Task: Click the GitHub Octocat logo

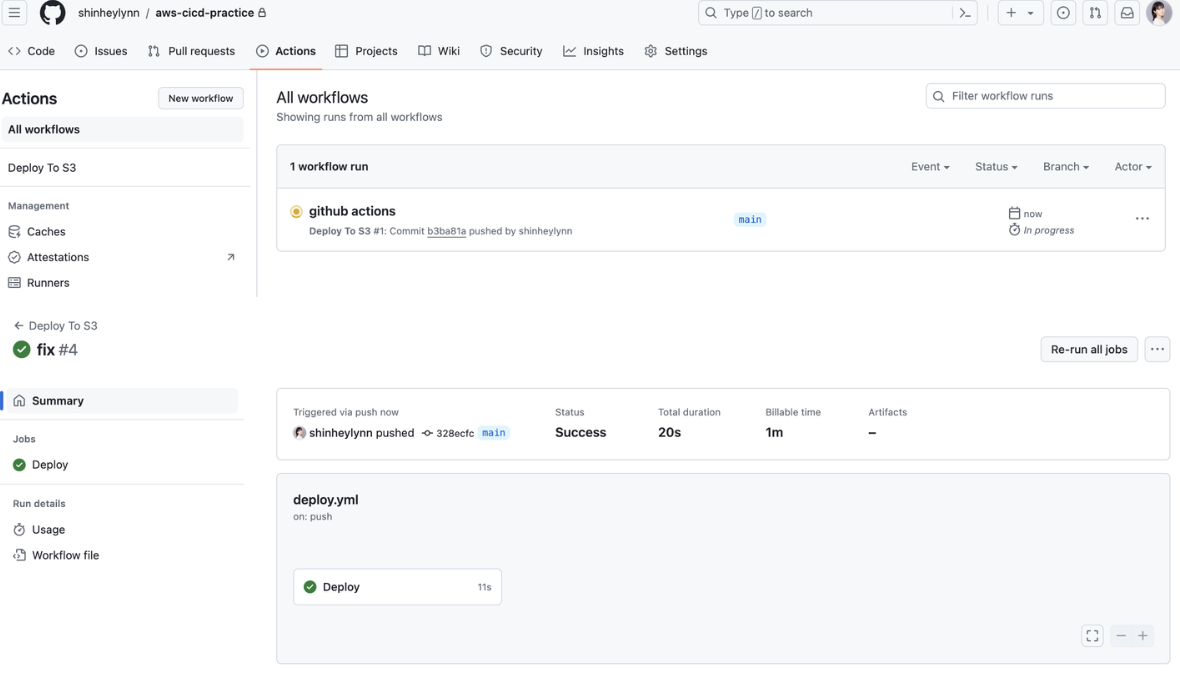Action: [x=52, y=13]
